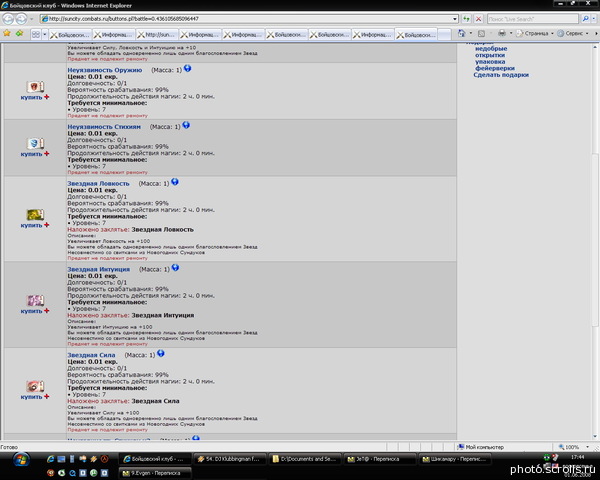Open Favorites Center with the yellow star

point(7,34)
